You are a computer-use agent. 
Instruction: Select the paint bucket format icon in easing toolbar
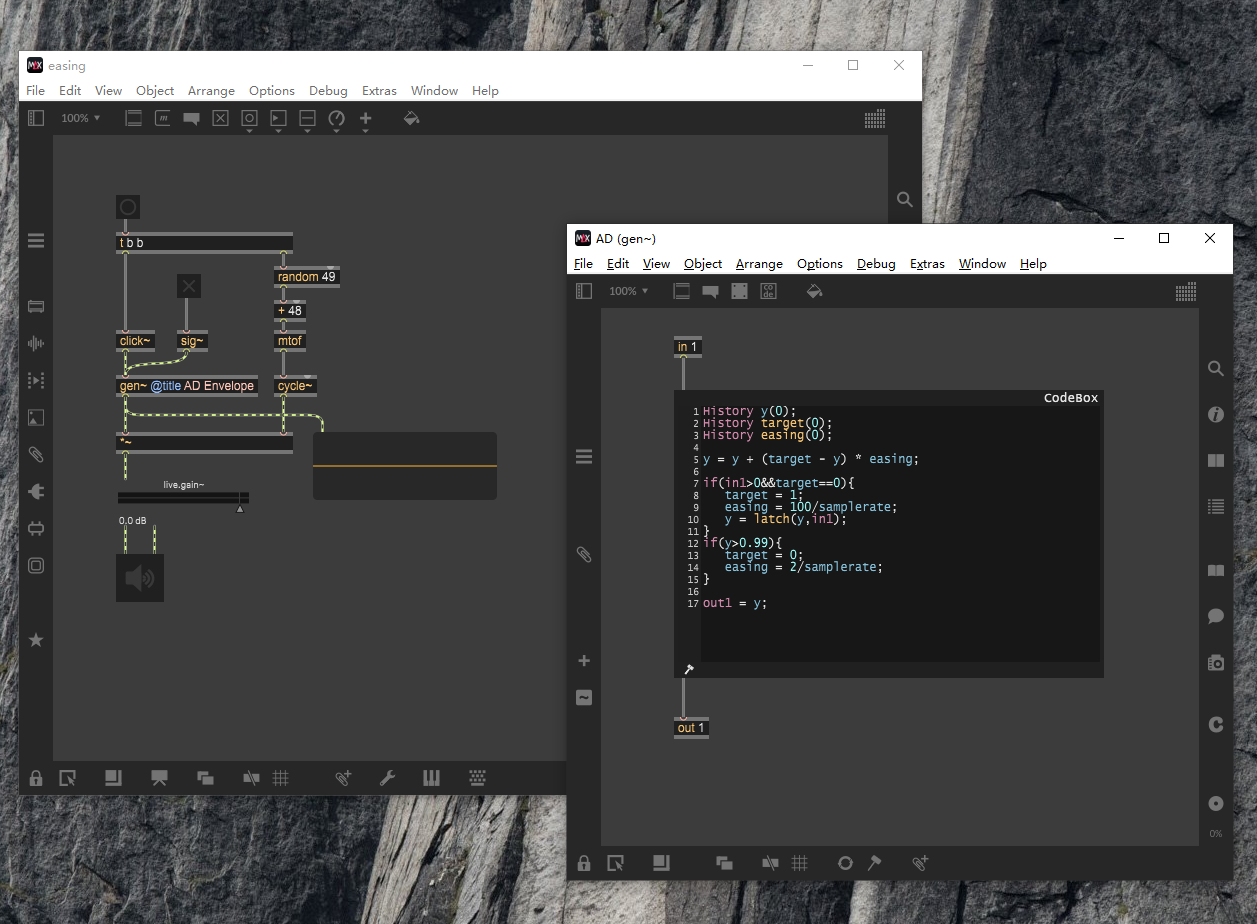click(411, 118)
